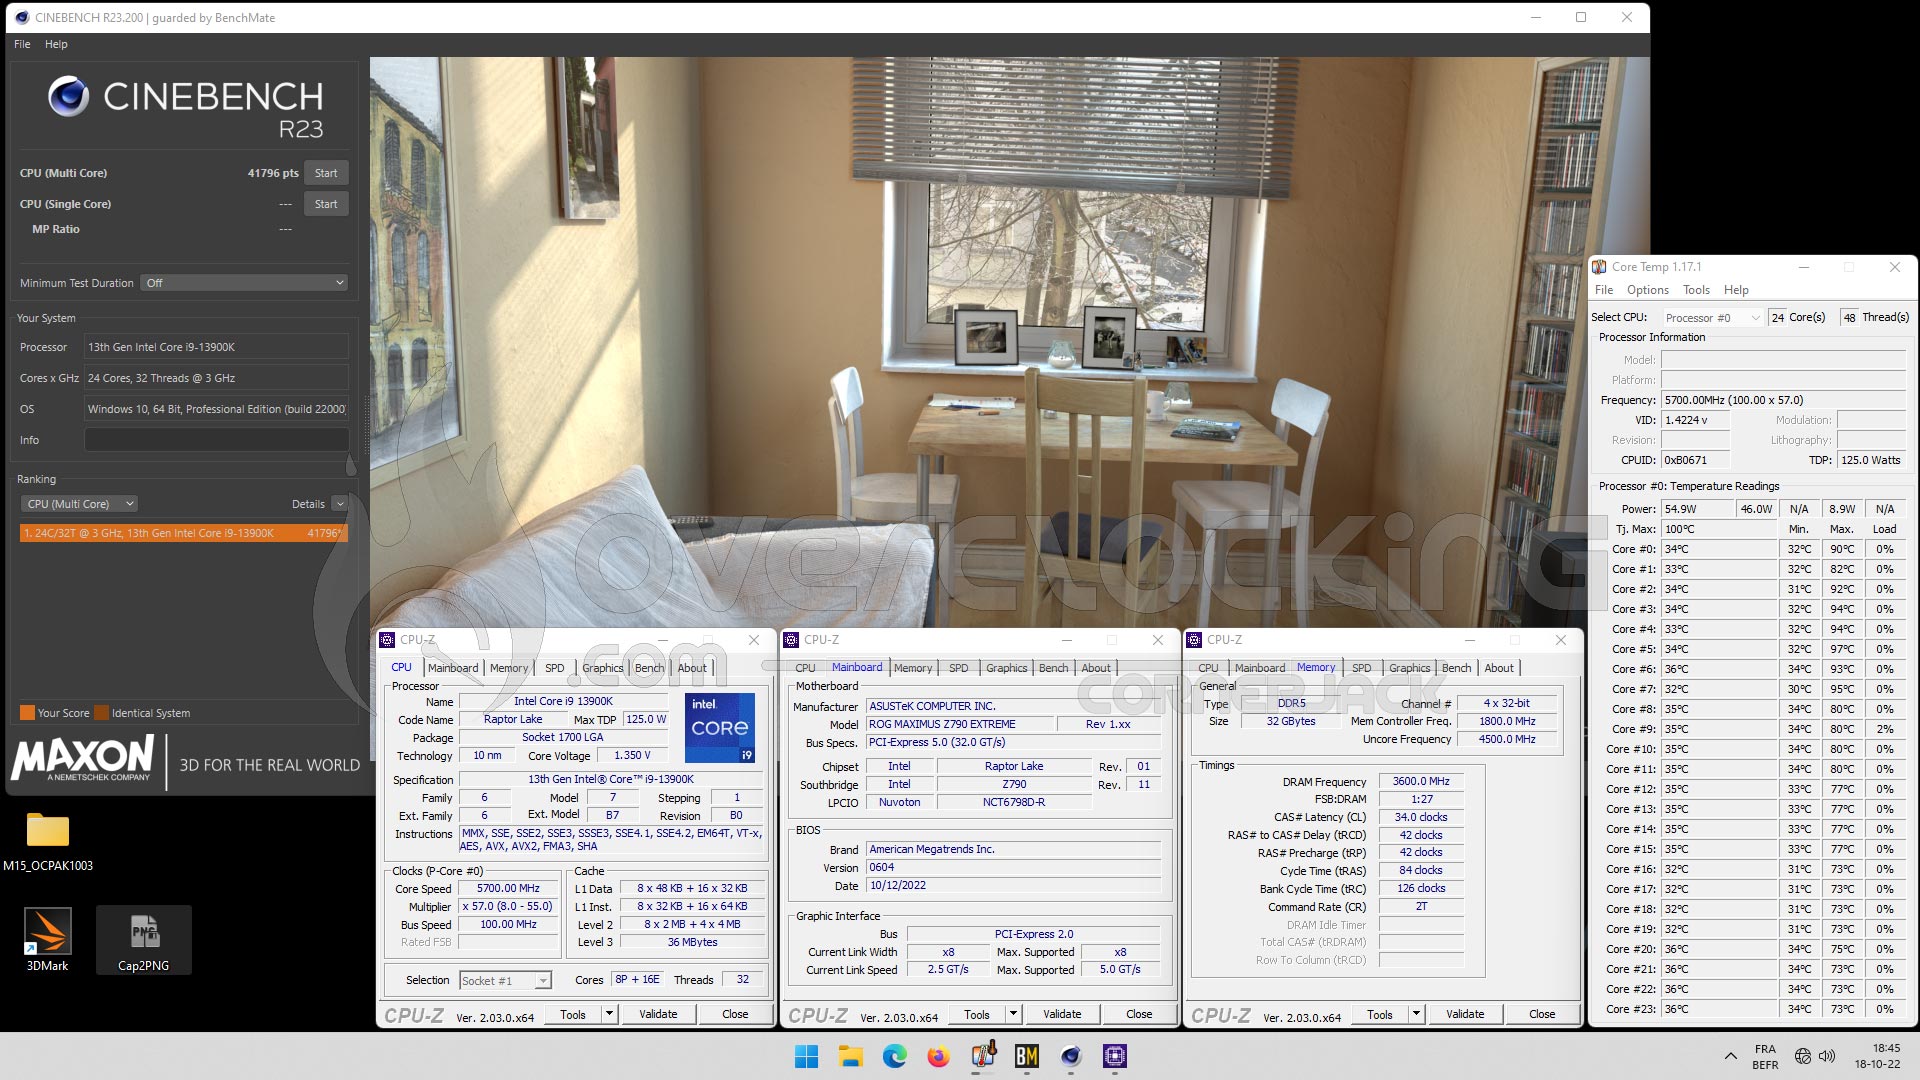Image resolution: width=1920 pixels, height=1080 pixels.
Task: Open Core Temp Options menu
Action: pyautogui.click(x=1647, y=290)
